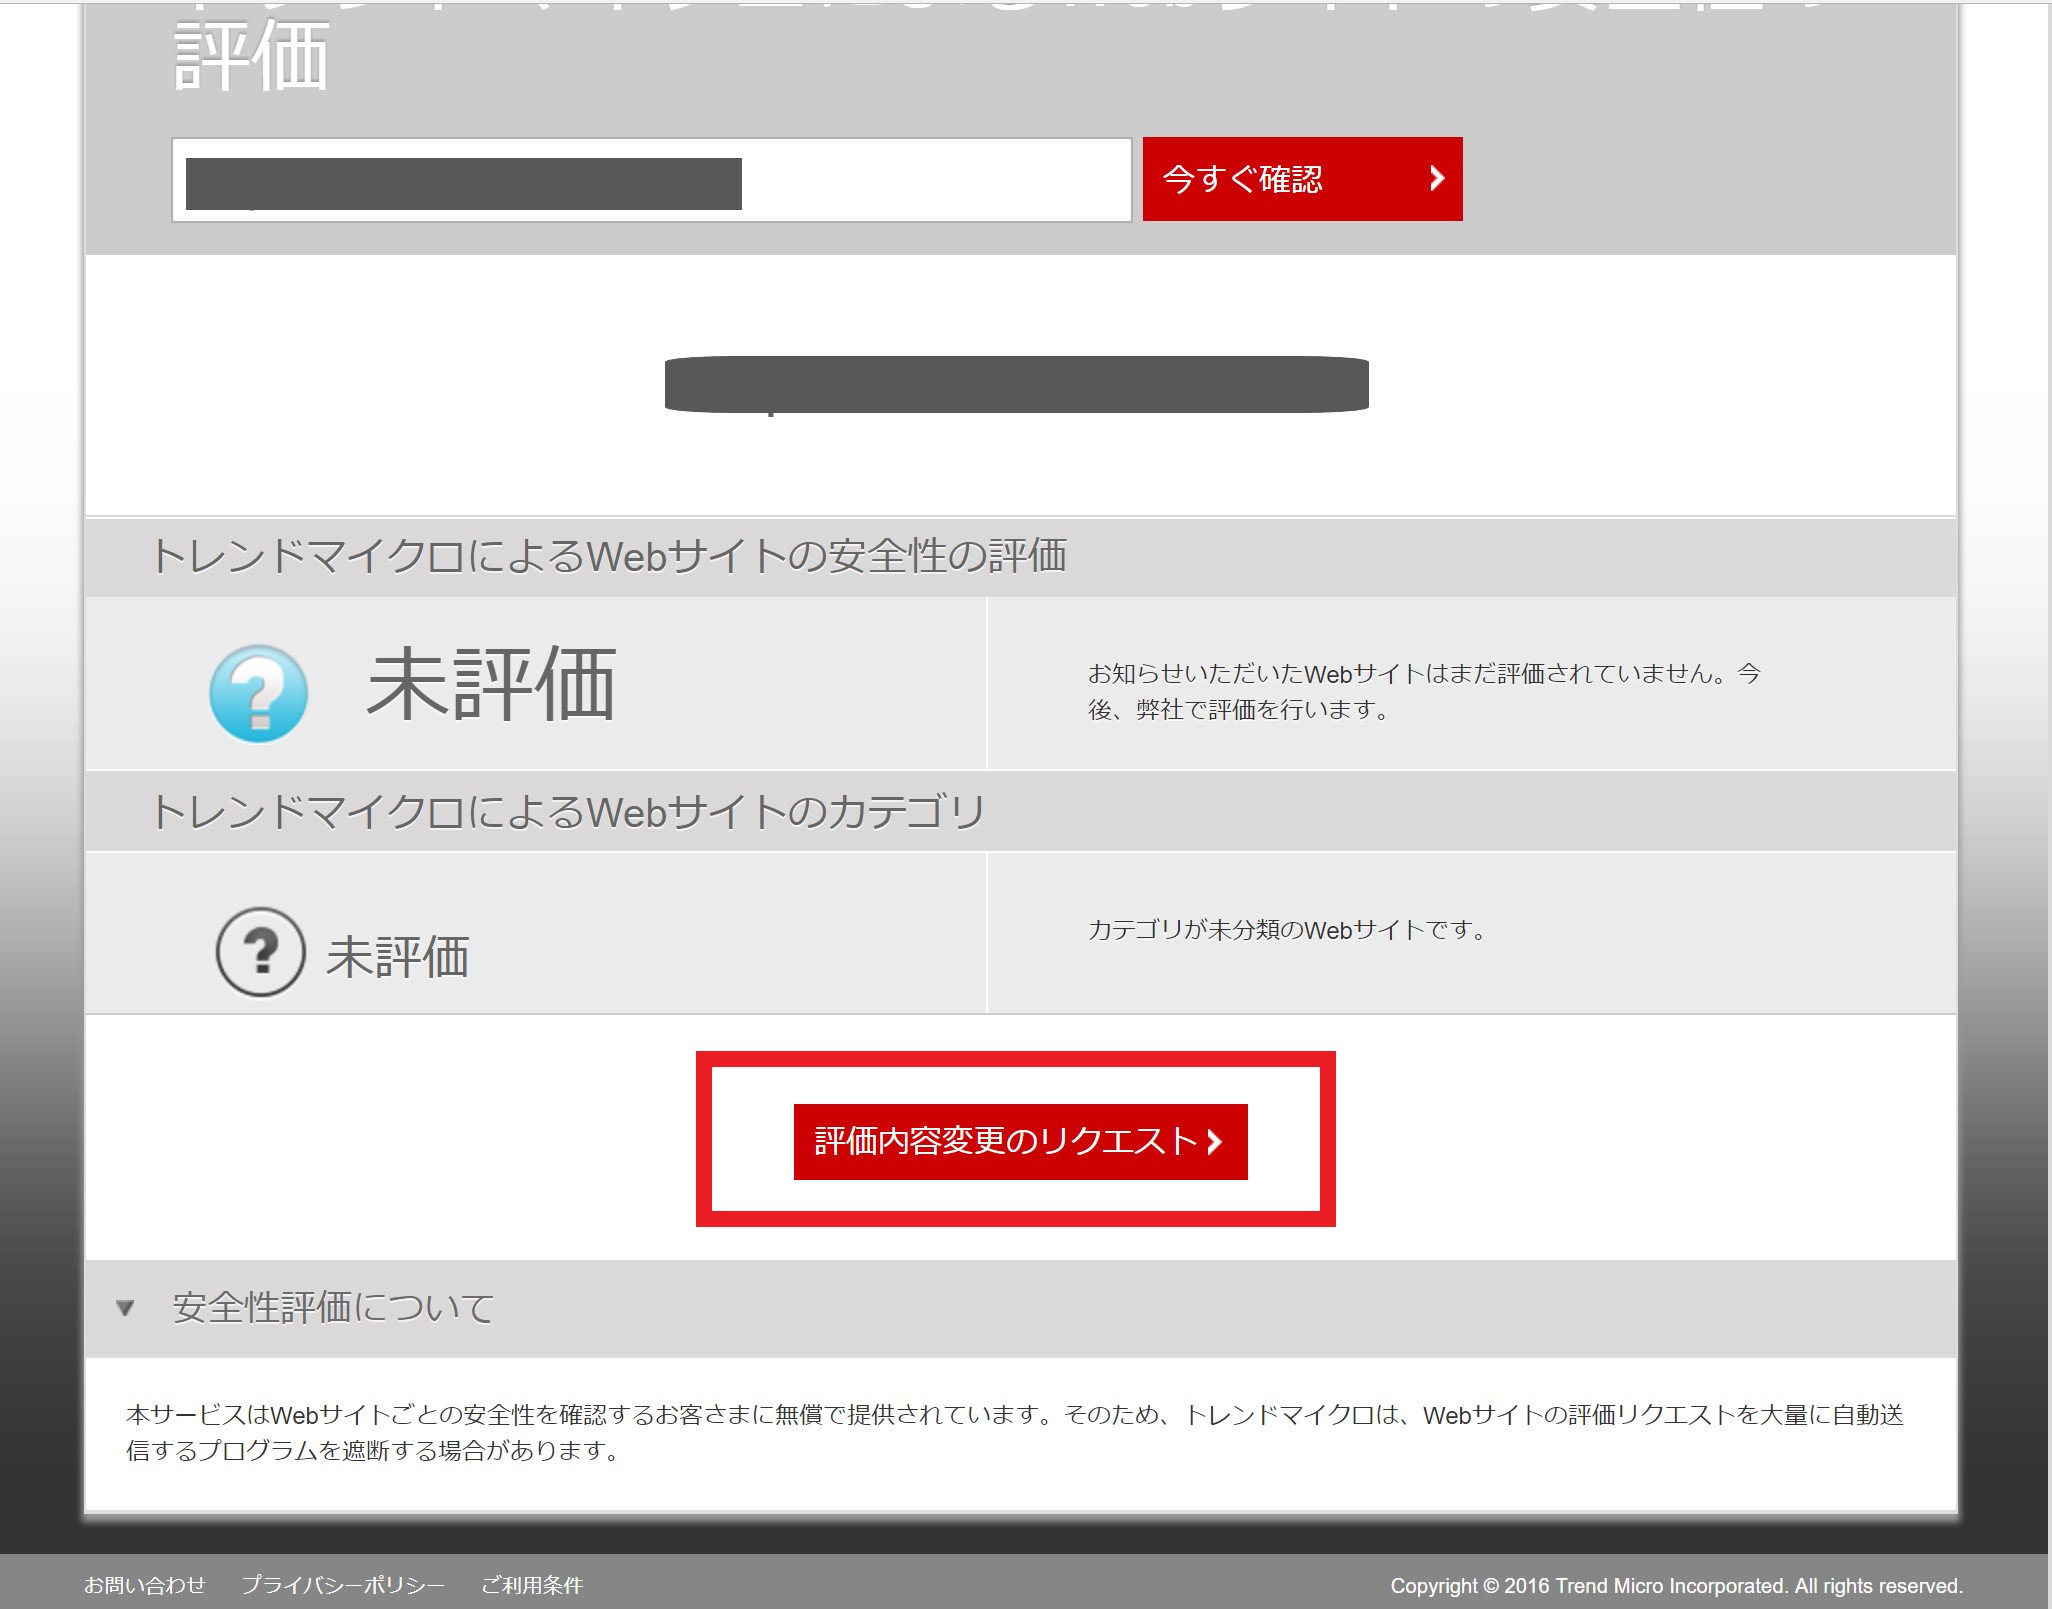This screenshot has height=1609, width=2052.
Task: Open the ご利用条件 footer link
Action: [532, 1585]
